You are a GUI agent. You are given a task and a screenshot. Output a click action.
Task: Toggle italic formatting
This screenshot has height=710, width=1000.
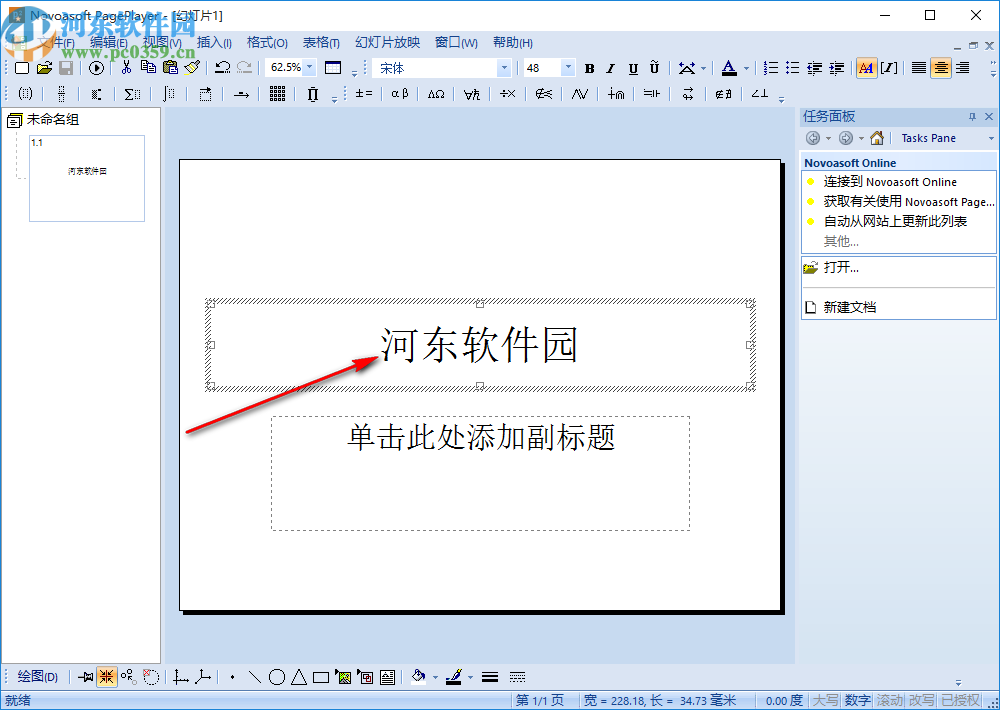[x=611, y=67]
